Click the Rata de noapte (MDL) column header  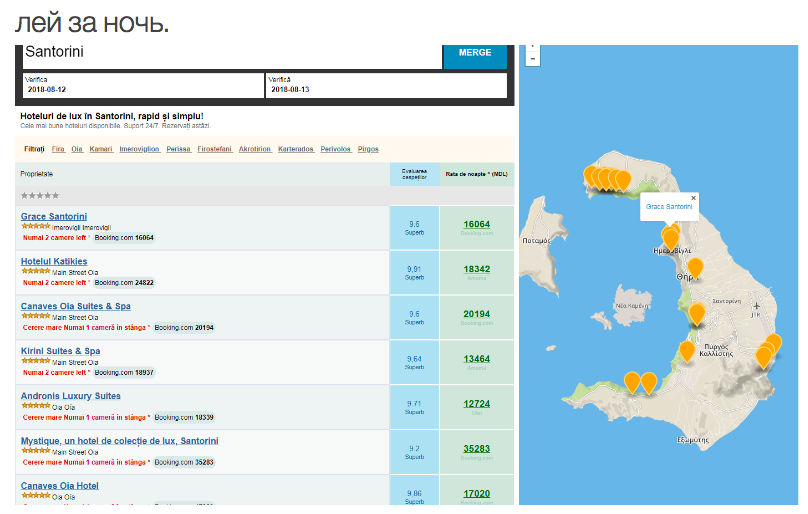coord(477,174)
